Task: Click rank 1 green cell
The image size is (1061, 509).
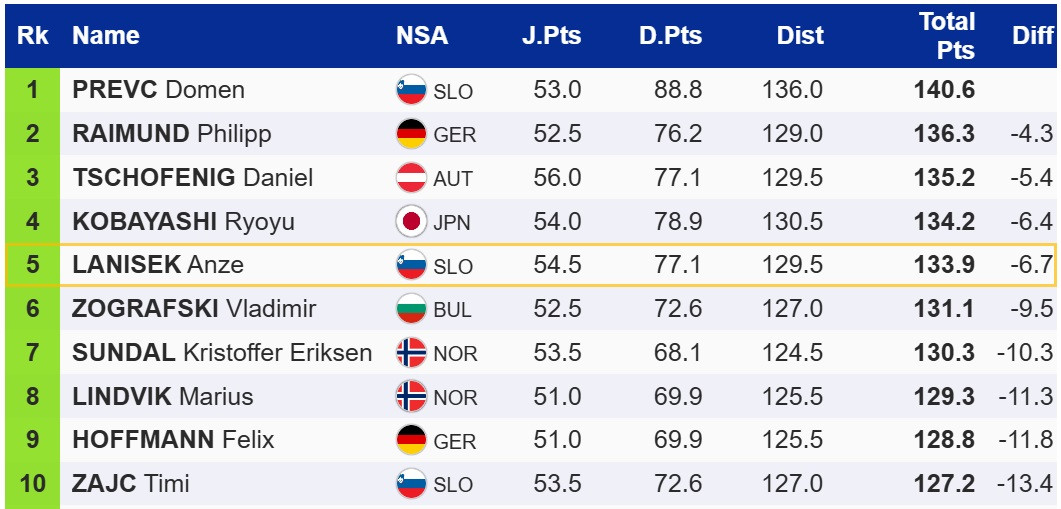Action: pyautogui.click(x=32, y=90)
